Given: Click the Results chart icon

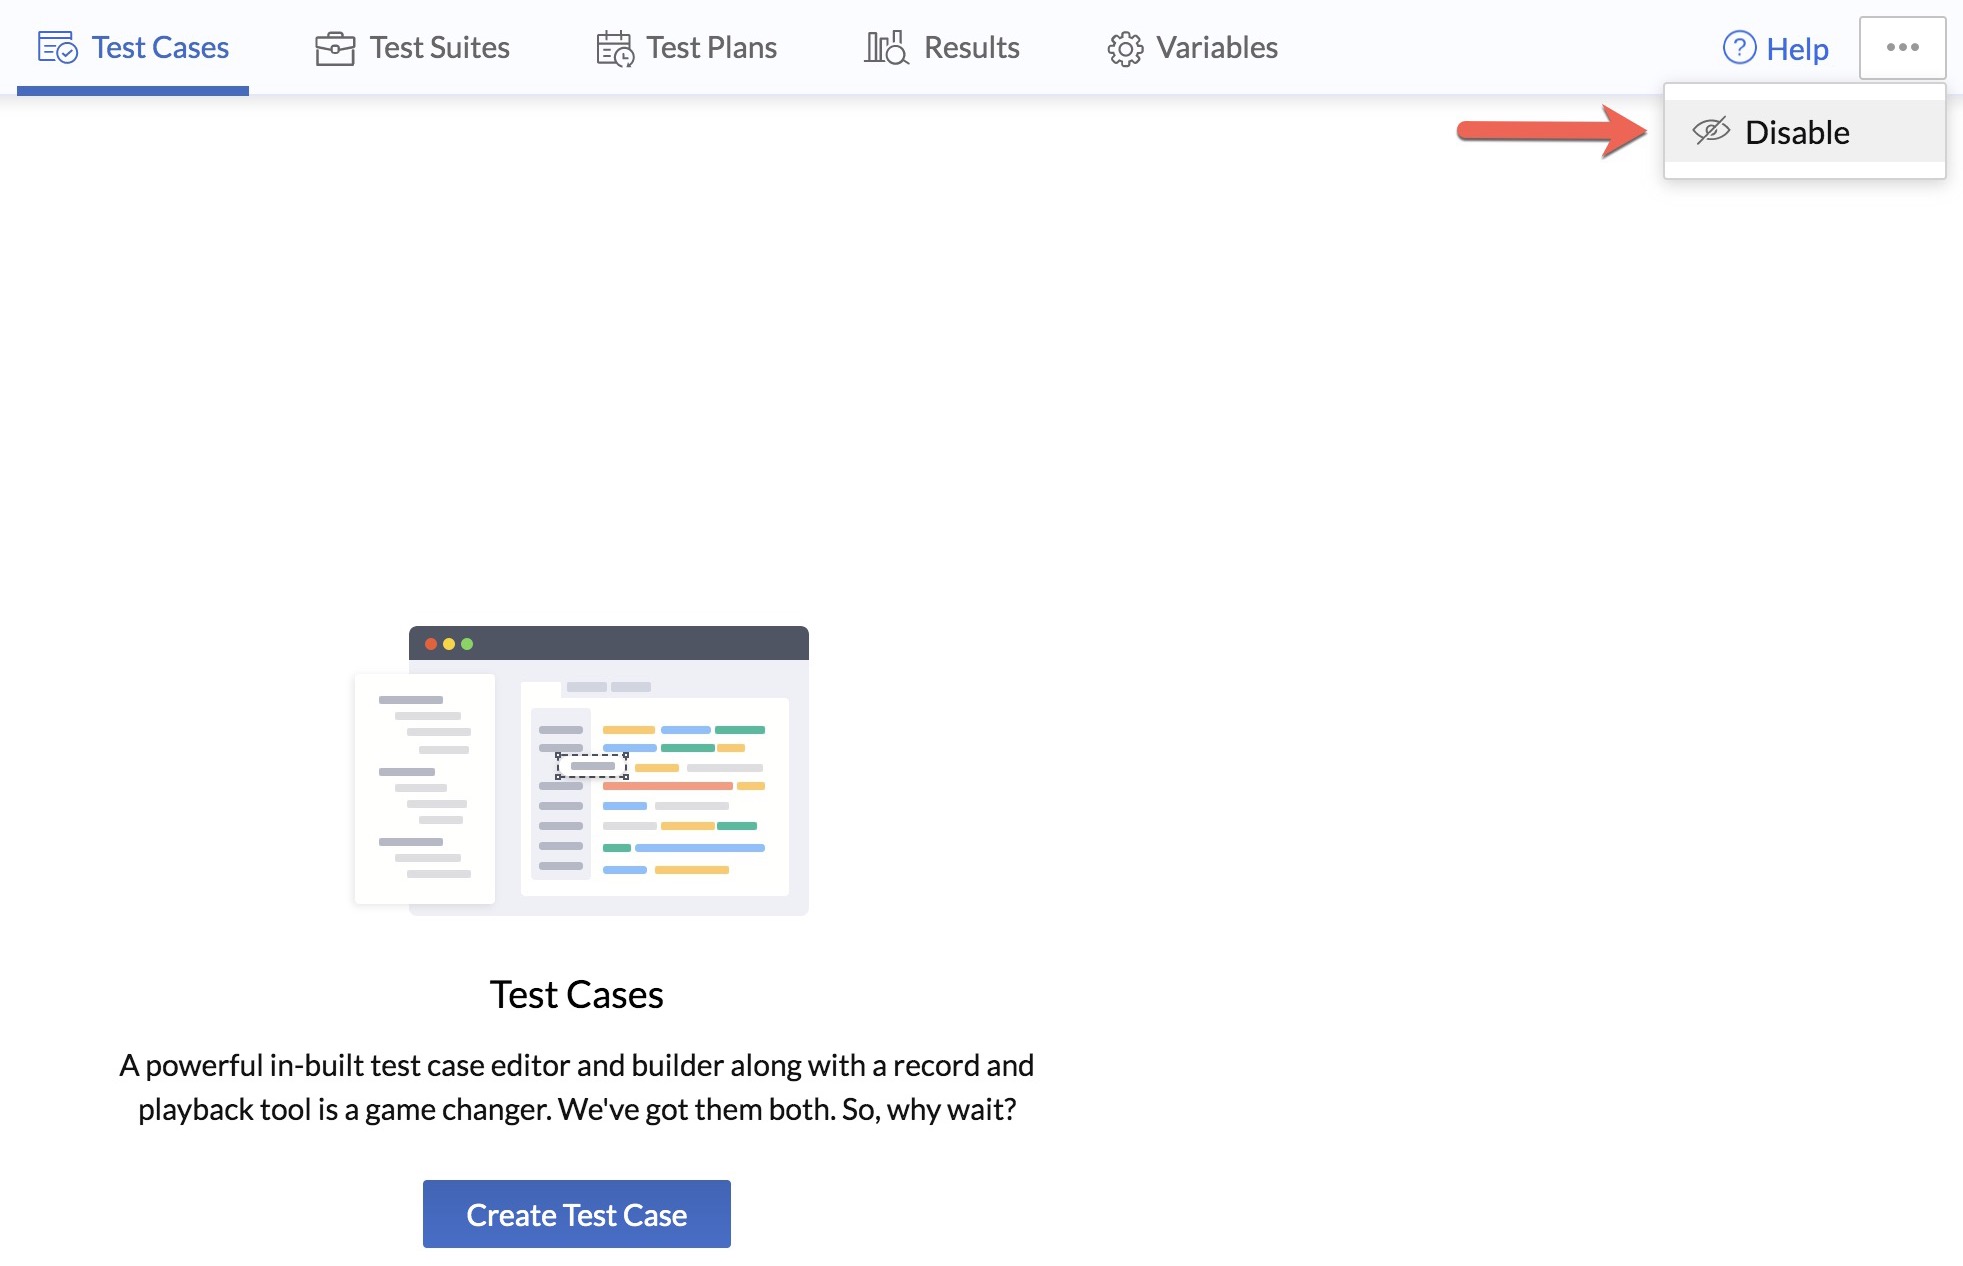Looking at the screenshot, I should tap(886, 48).
